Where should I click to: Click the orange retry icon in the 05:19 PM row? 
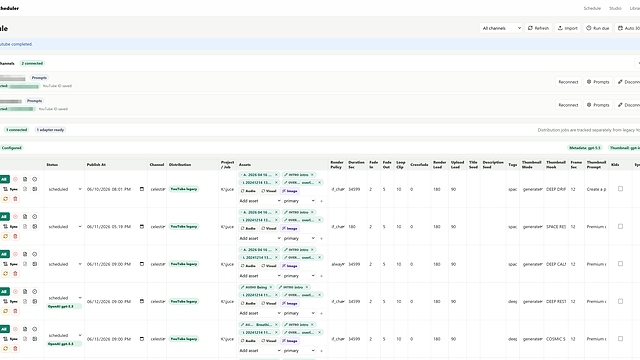click(x=5, y=236)
